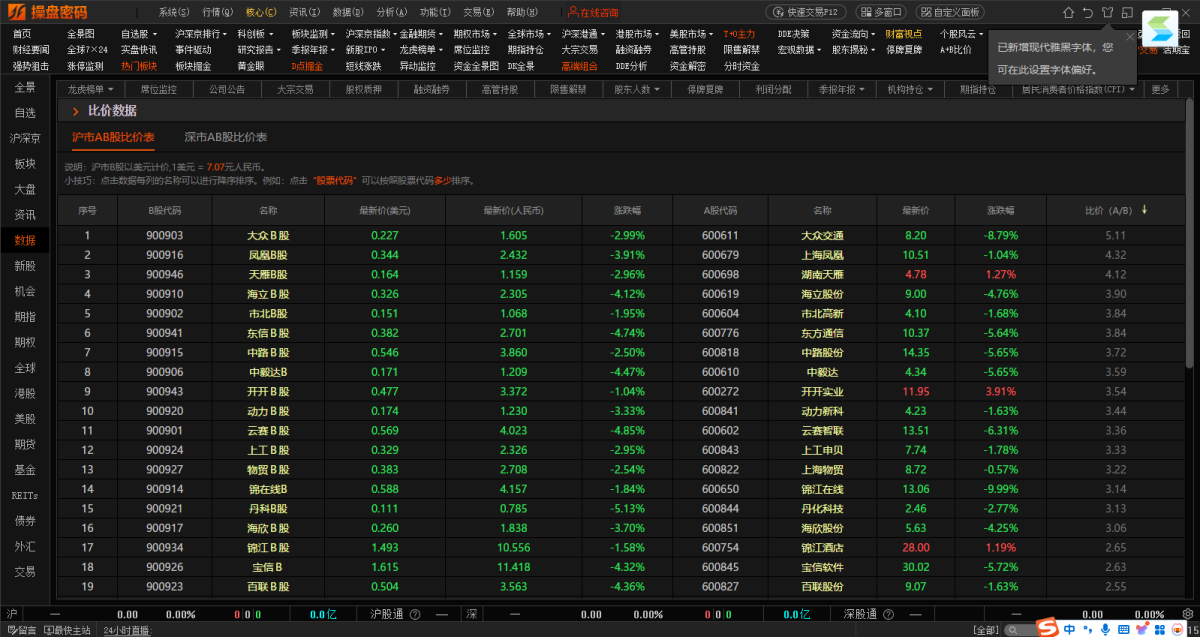
Task: Open 大宗交易 tab in data tabs
Action: (296, 89)
